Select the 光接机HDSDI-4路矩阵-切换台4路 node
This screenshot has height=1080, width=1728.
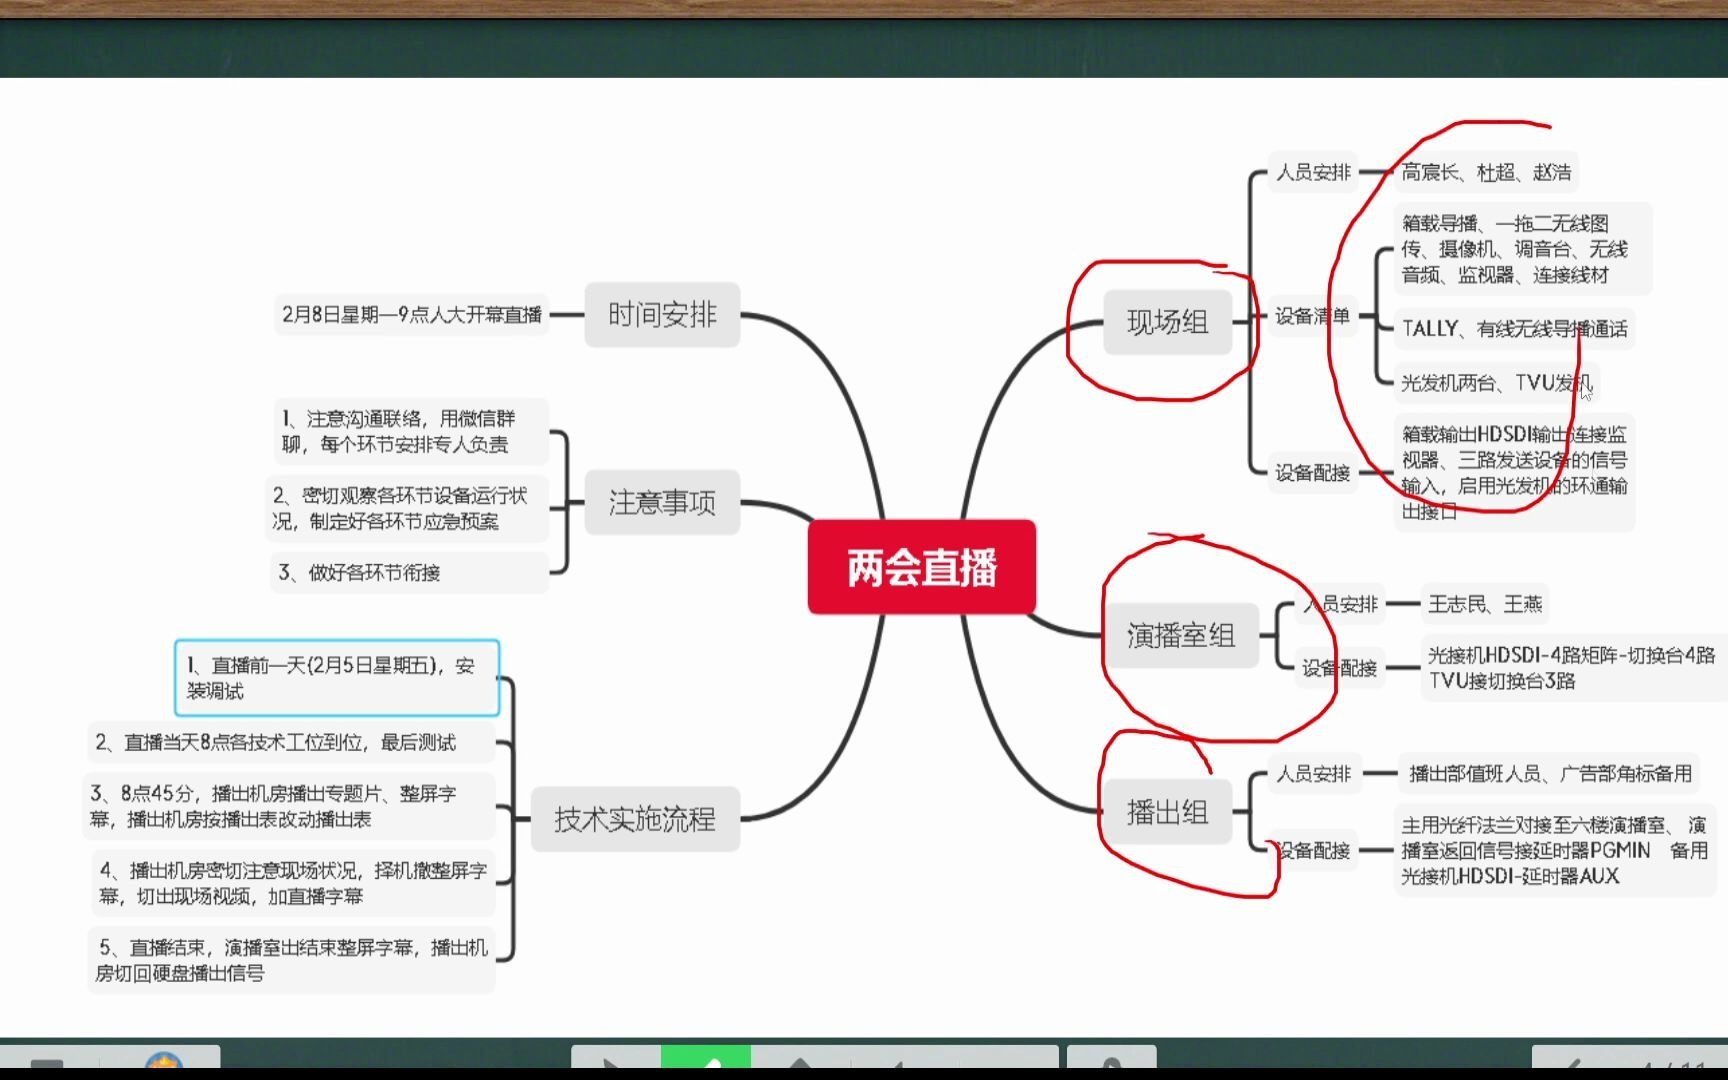pyautogui.click(x=1572, y=668)
